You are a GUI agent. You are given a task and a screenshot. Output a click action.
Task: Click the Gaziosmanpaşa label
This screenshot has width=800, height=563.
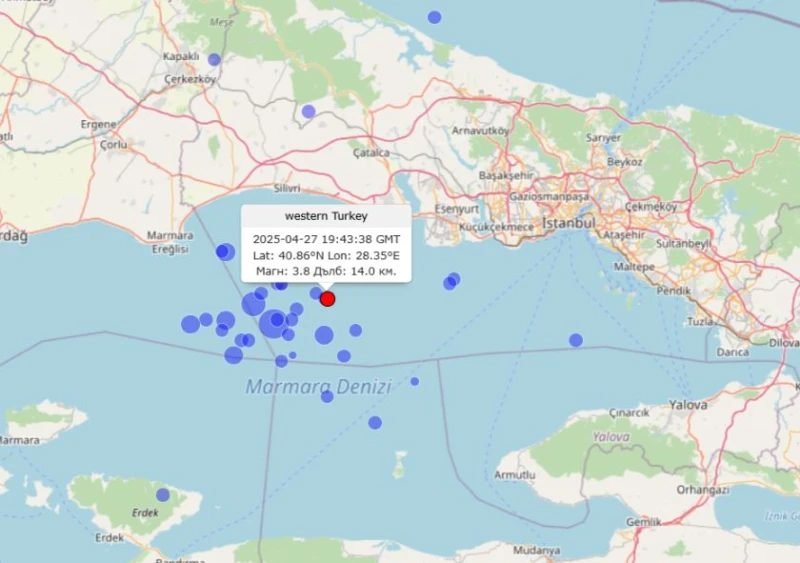click(549, 197)
